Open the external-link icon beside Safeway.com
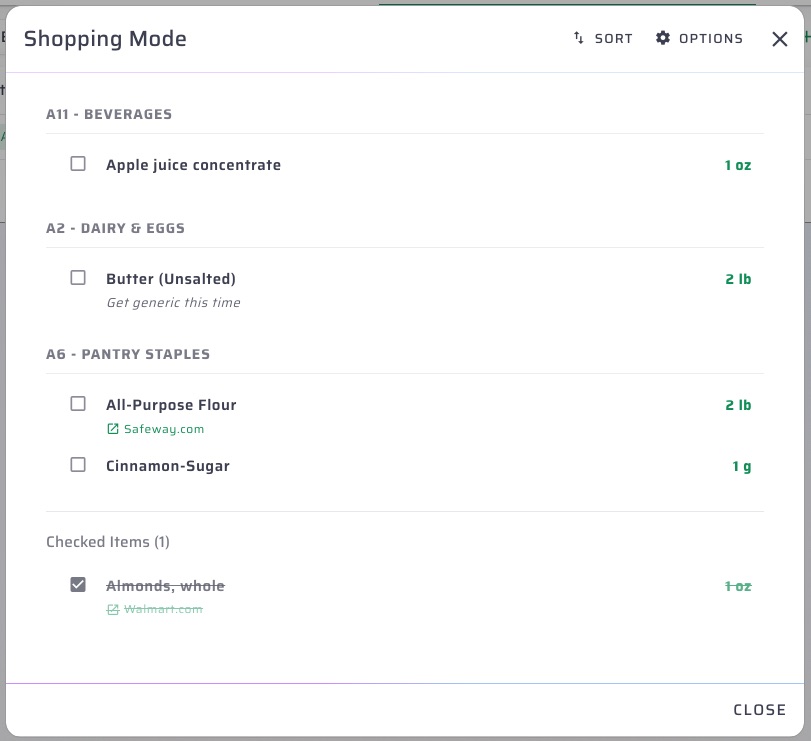Screen dimensions: 811x741 pos(112,428)
